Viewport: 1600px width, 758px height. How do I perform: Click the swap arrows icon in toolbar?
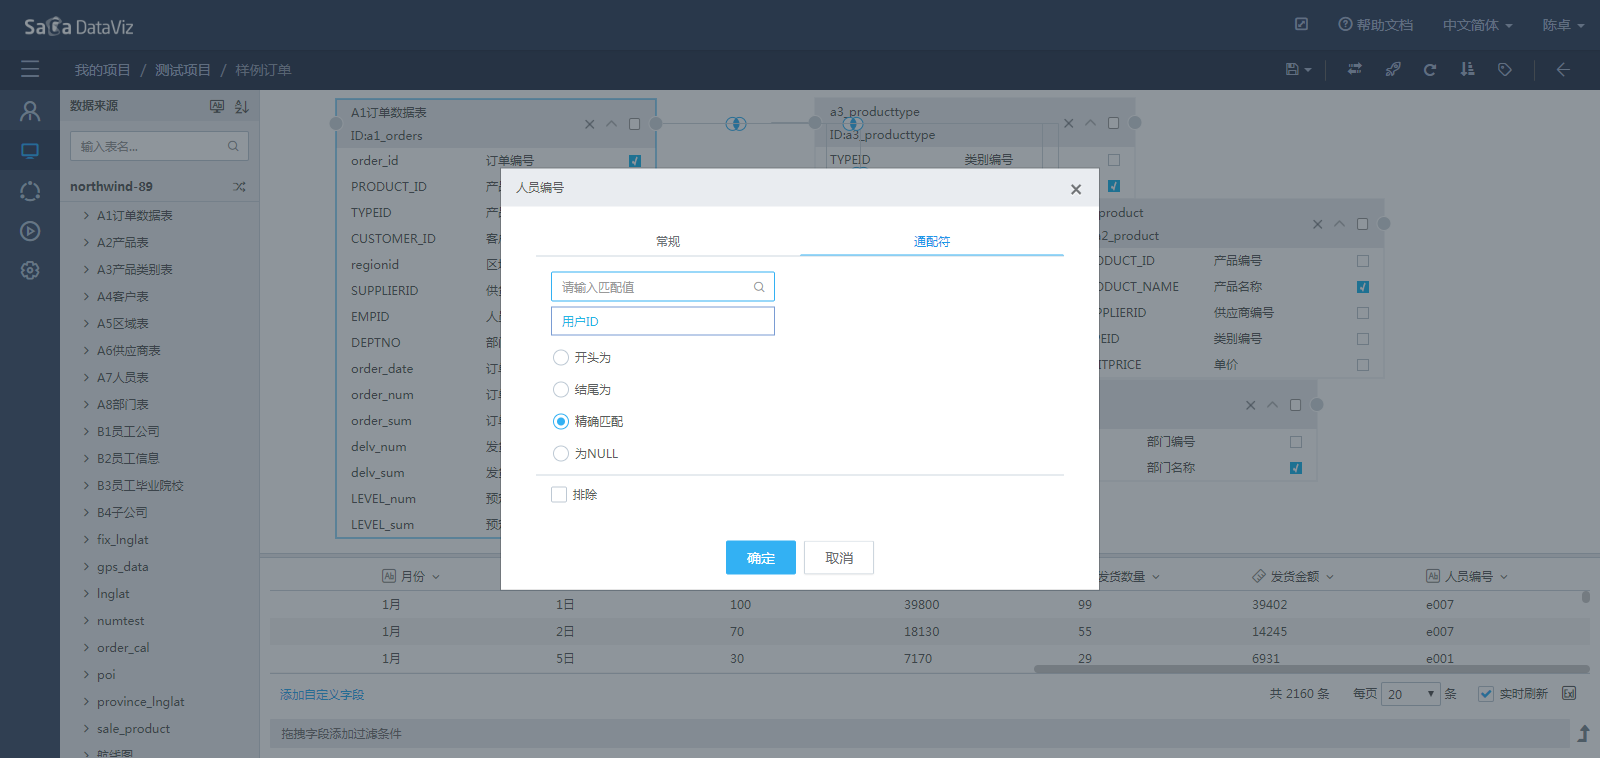pyautogui.click(x=1355, y=69)
